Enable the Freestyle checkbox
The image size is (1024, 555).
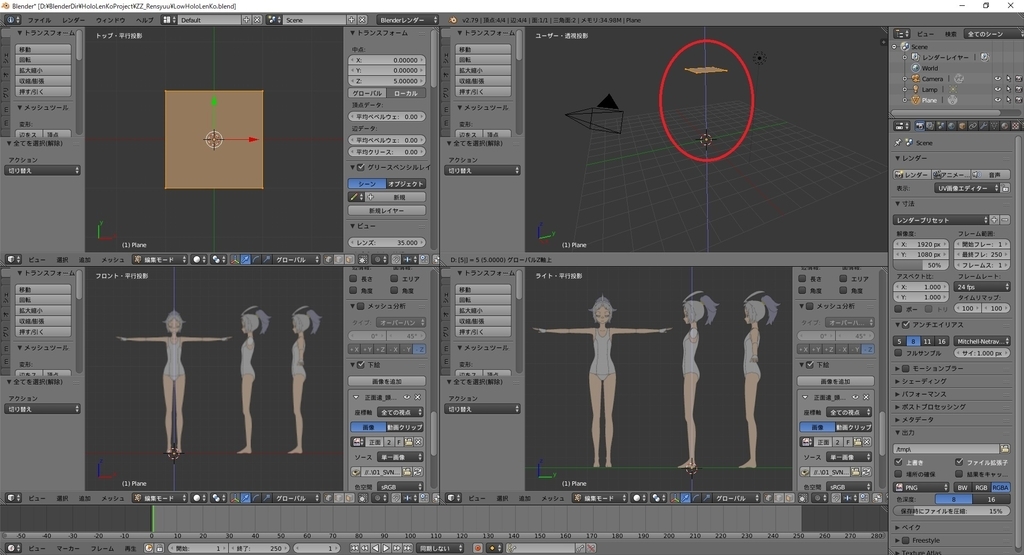(x=906, y=540)
